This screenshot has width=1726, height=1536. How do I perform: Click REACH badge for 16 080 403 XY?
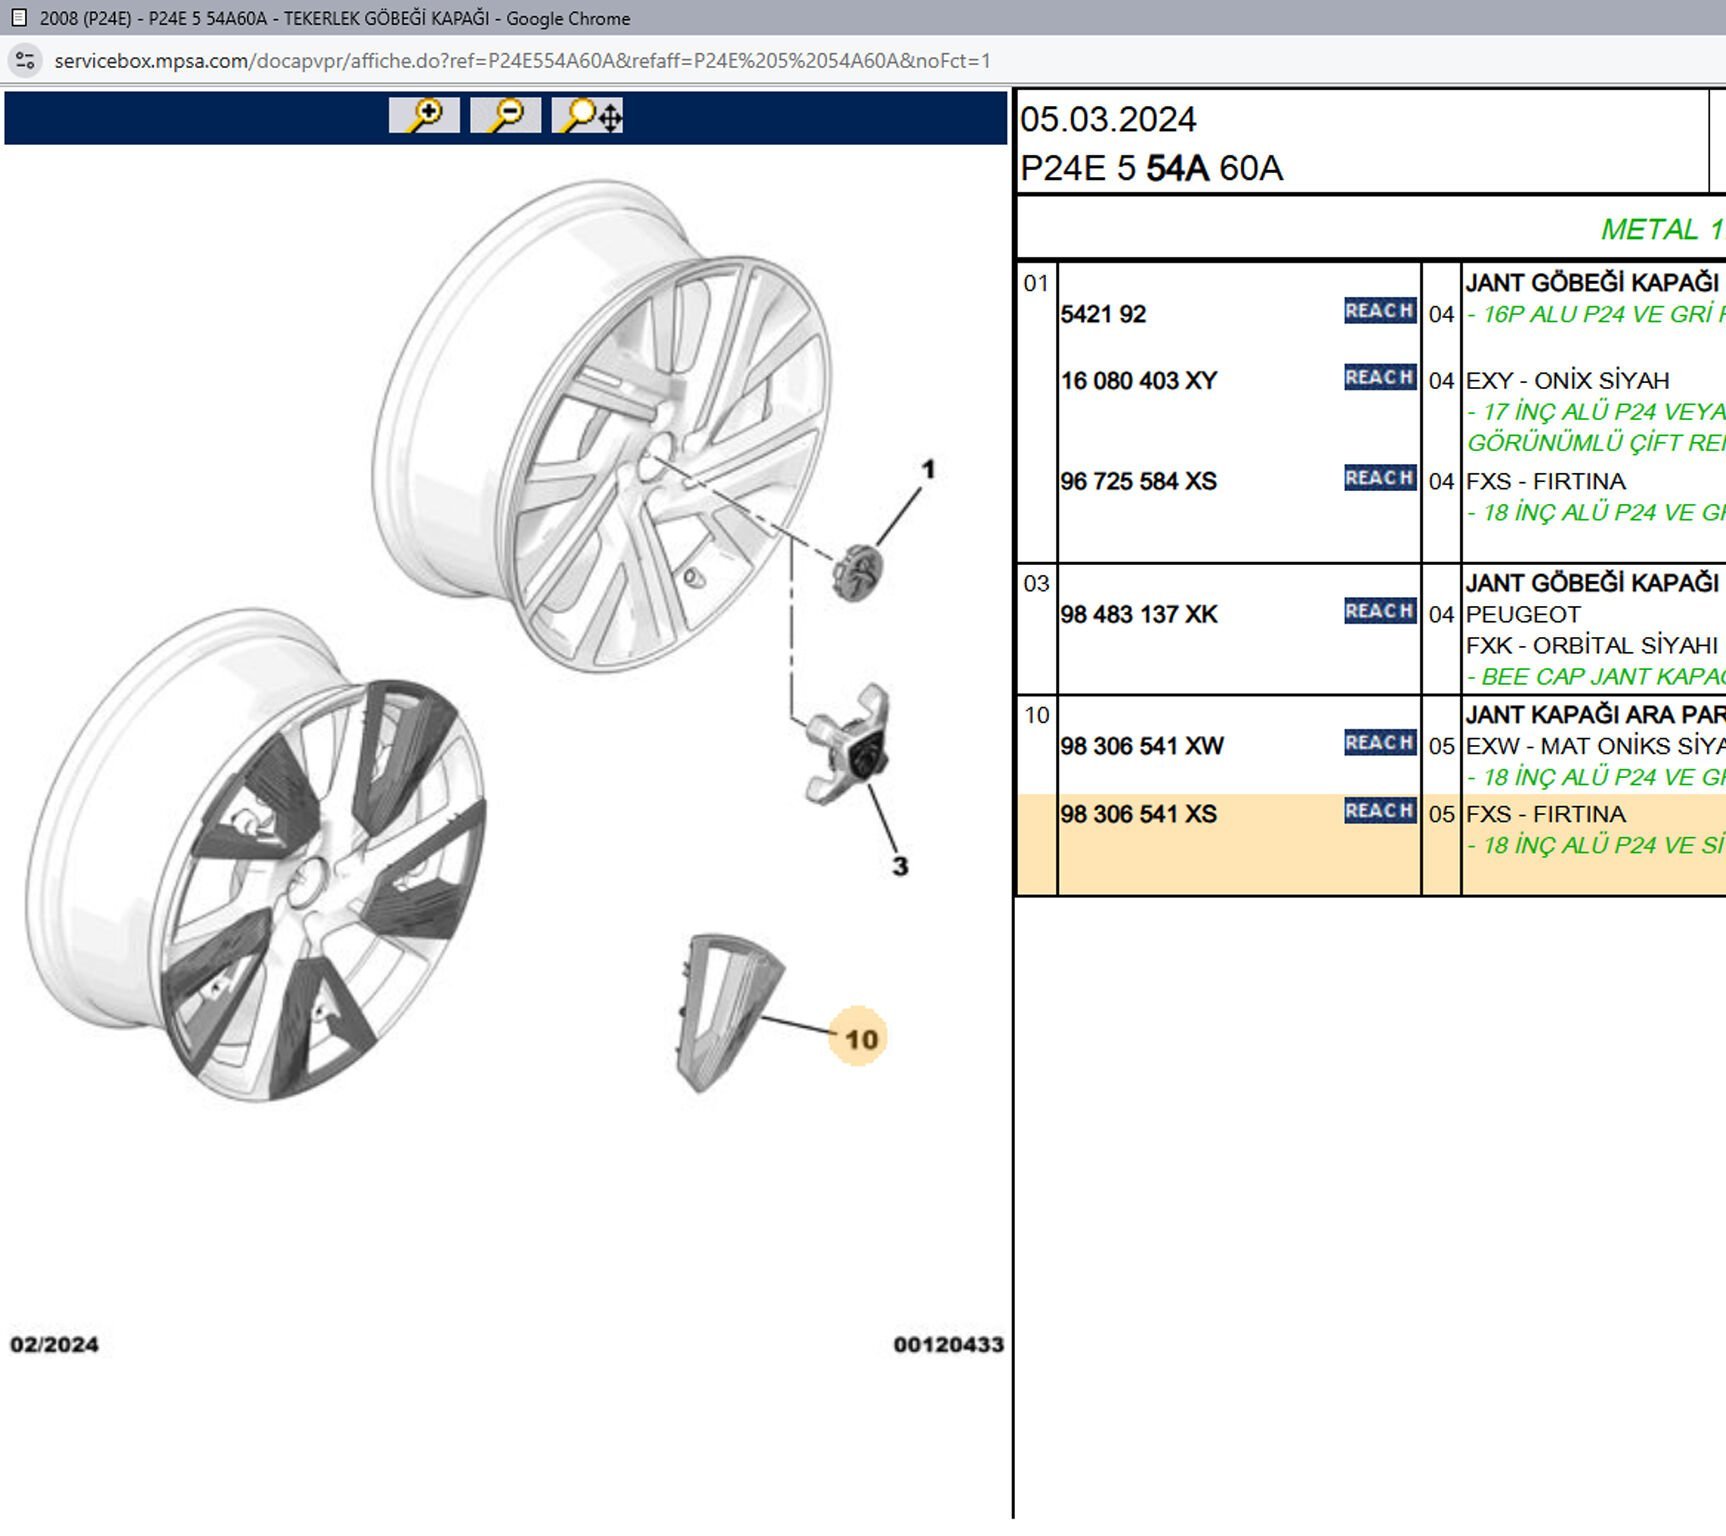1379,378
